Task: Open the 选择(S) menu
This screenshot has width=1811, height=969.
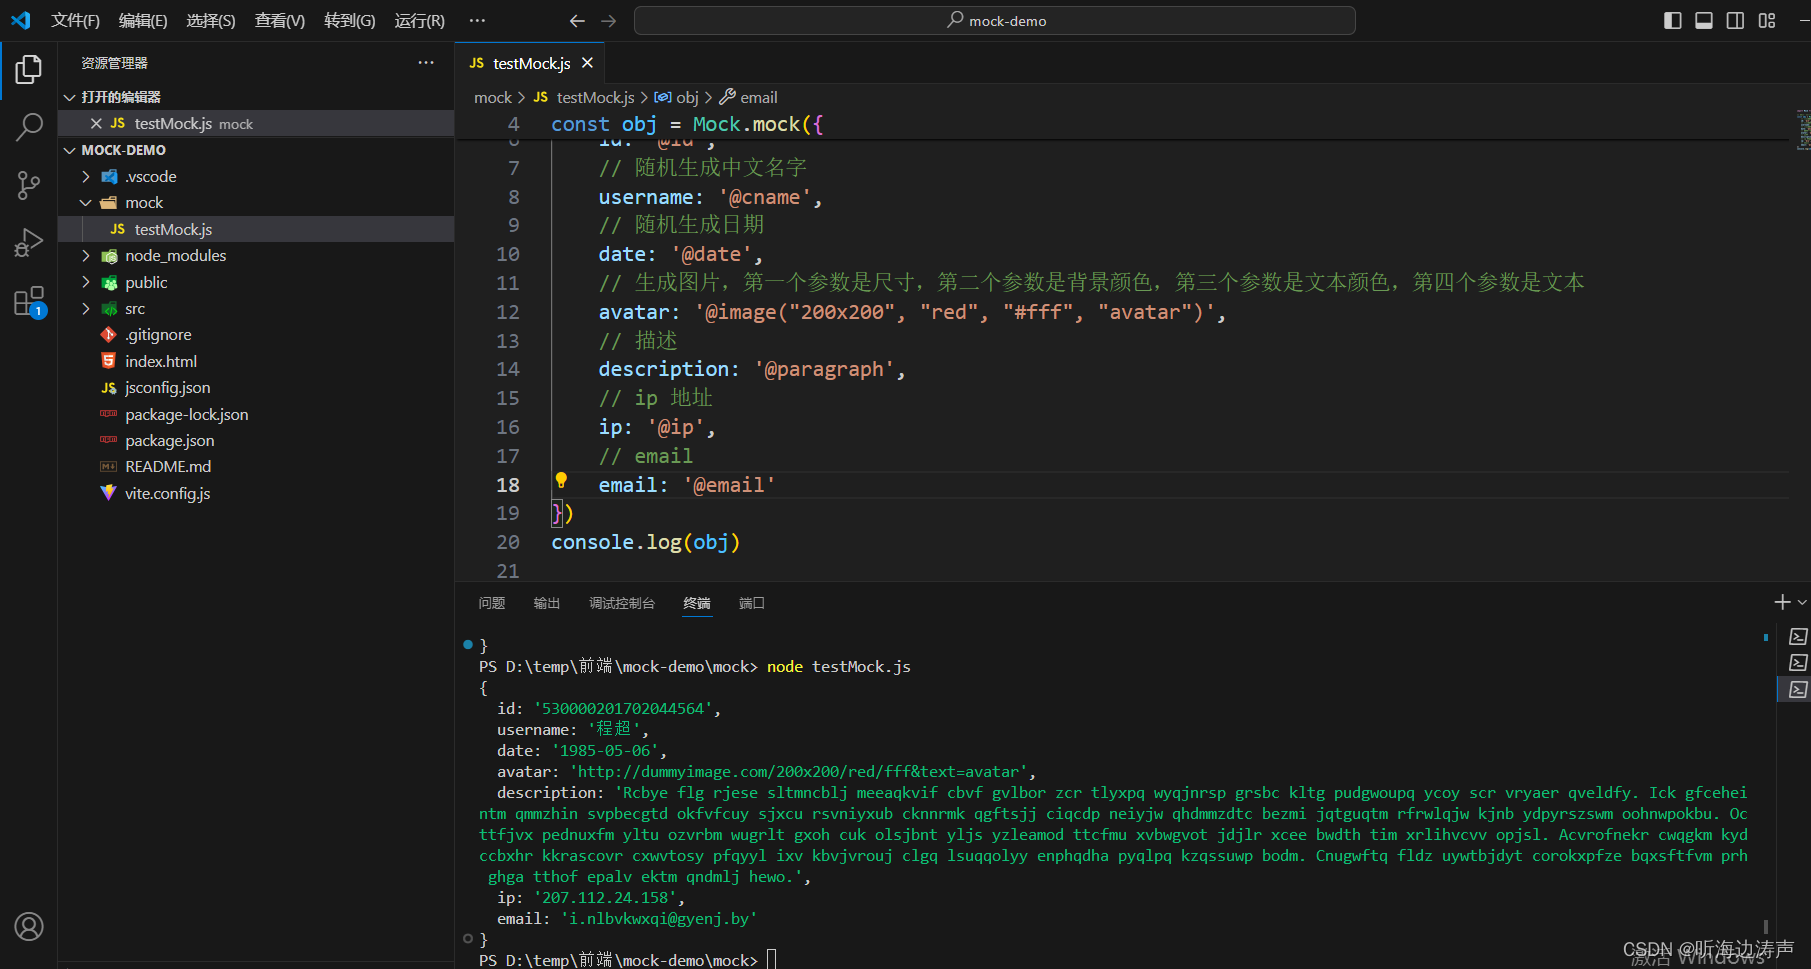Action: (211, 20)
